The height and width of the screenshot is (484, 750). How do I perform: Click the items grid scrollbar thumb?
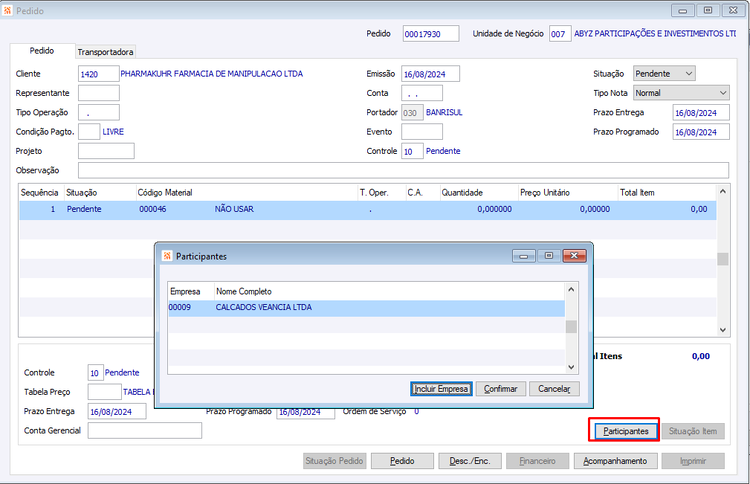pos(723,259)
